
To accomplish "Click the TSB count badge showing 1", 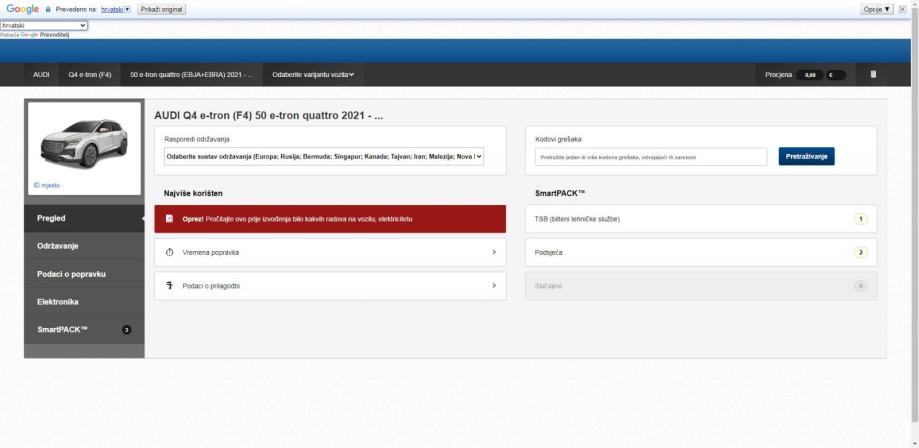I will (860, 219).
